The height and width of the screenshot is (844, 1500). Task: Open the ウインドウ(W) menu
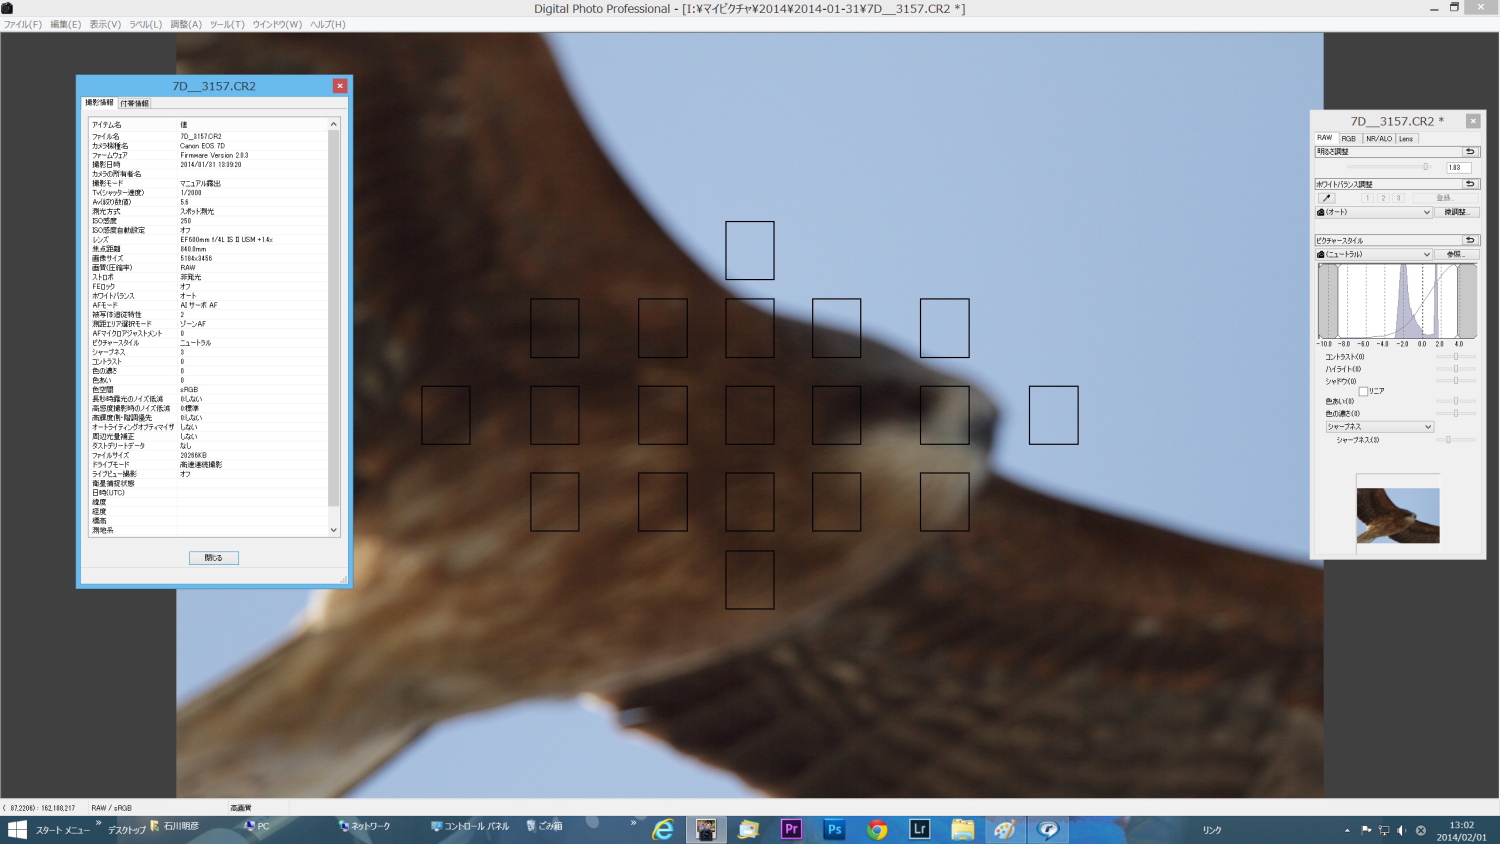pos(277,24)
